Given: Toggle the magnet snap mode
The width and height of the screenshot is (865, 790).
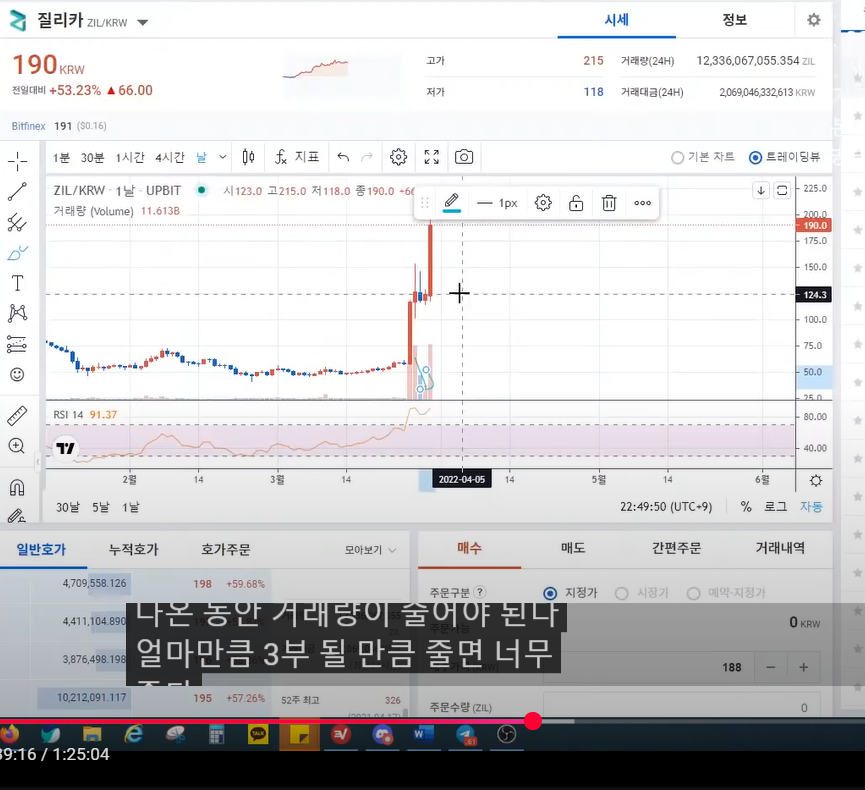Looking at the screenshot, I should 17,487.
